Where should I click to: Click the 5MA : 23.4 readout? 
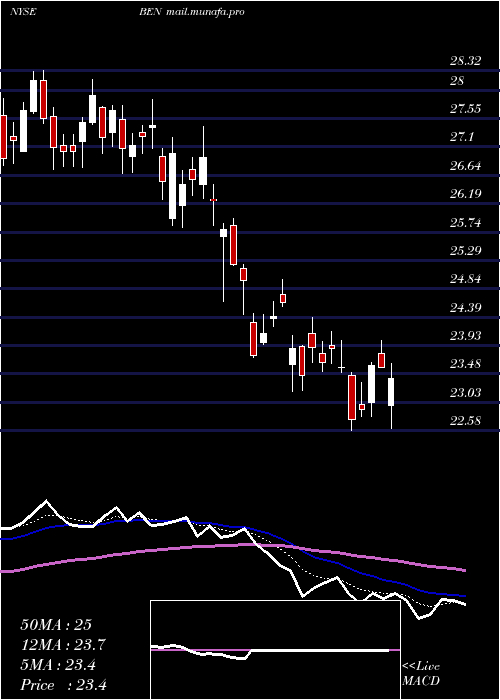pos(58,665)
